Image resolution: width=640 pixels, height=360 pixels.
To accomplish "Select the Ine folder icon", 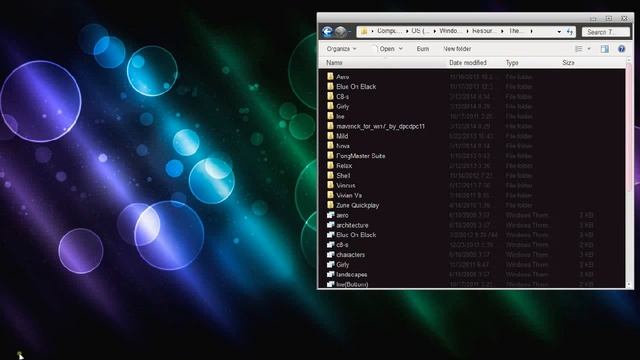I will pos(331,116).
